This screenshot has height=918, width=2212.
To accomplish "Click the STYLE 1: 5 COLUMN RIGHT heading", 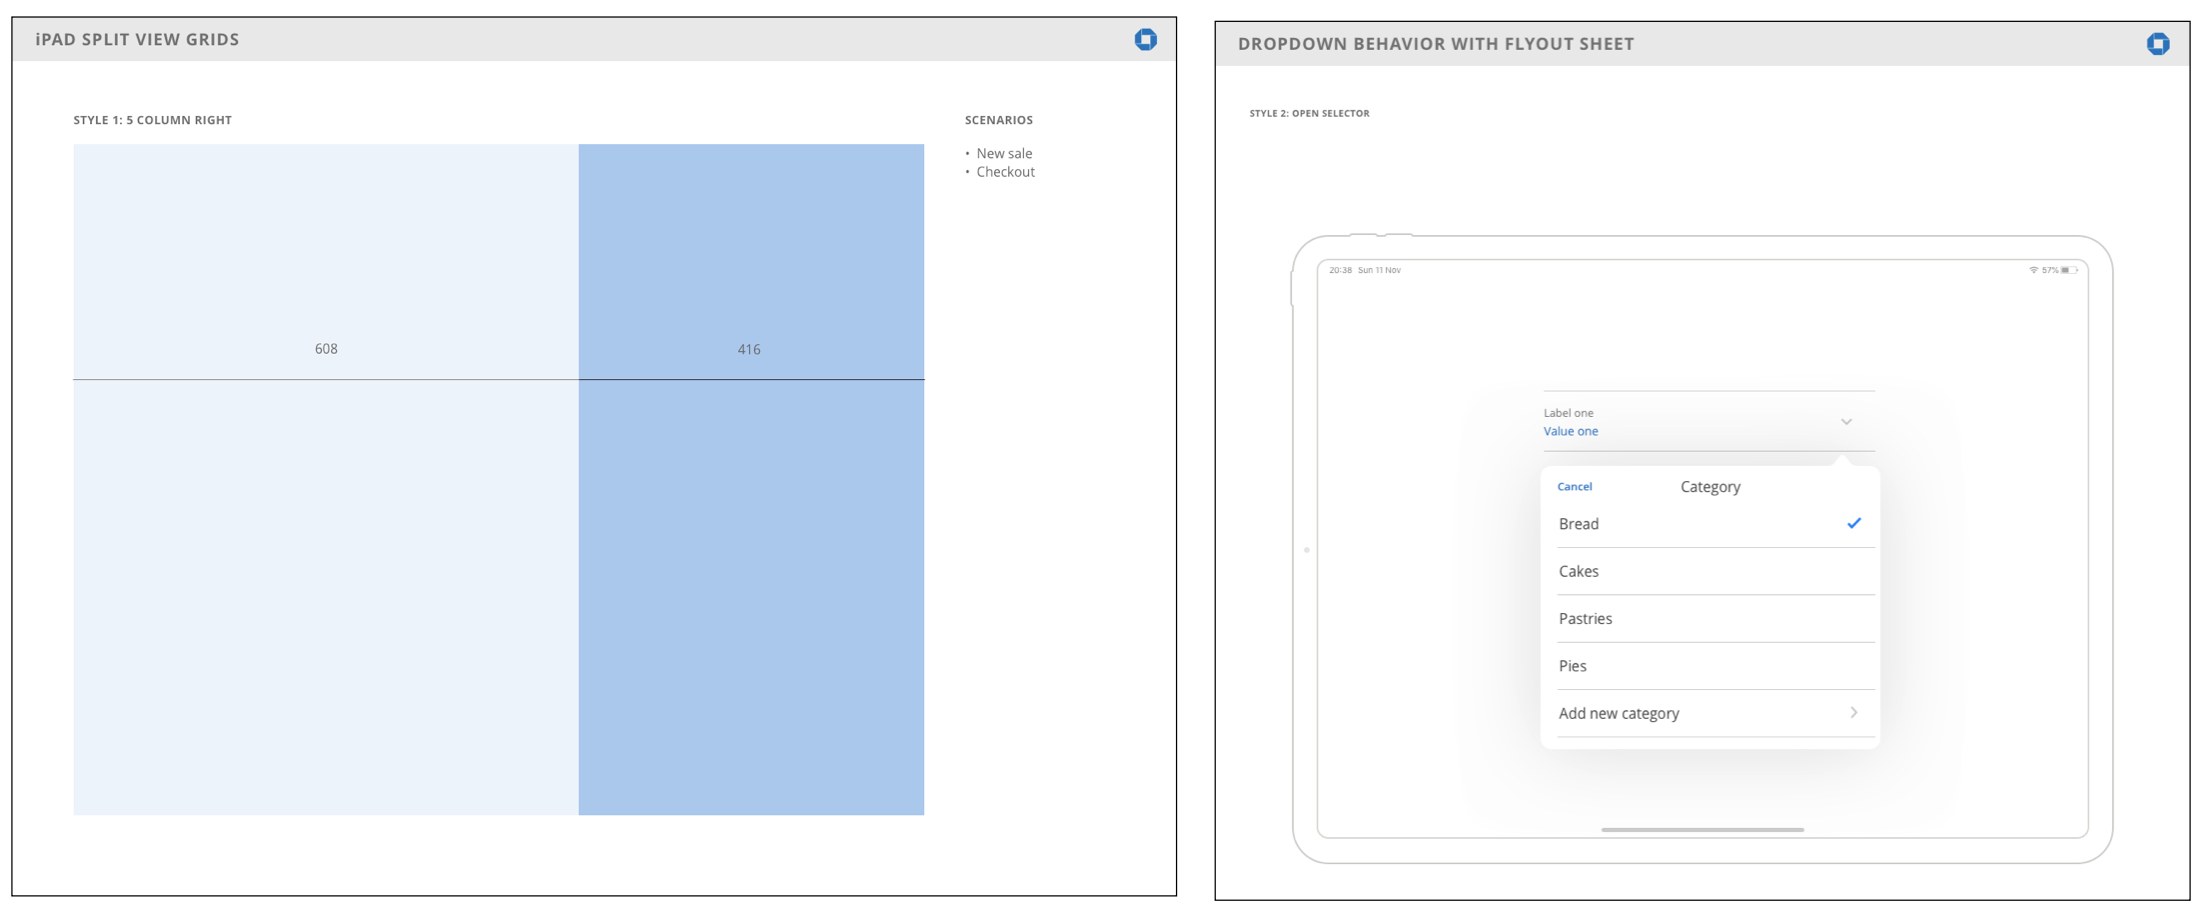I will [152, 120].
